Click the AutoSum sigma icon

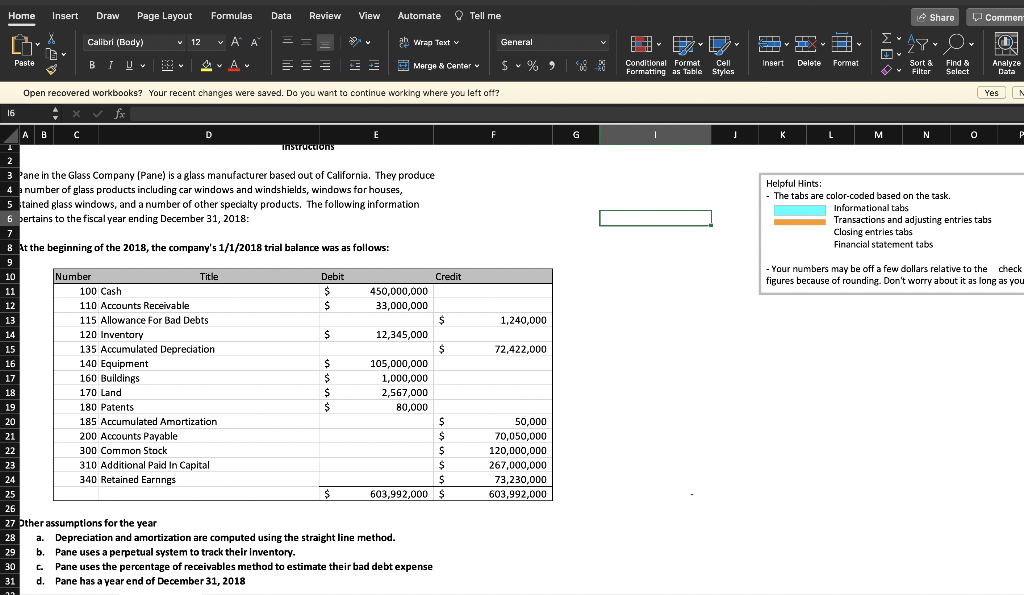886,39
